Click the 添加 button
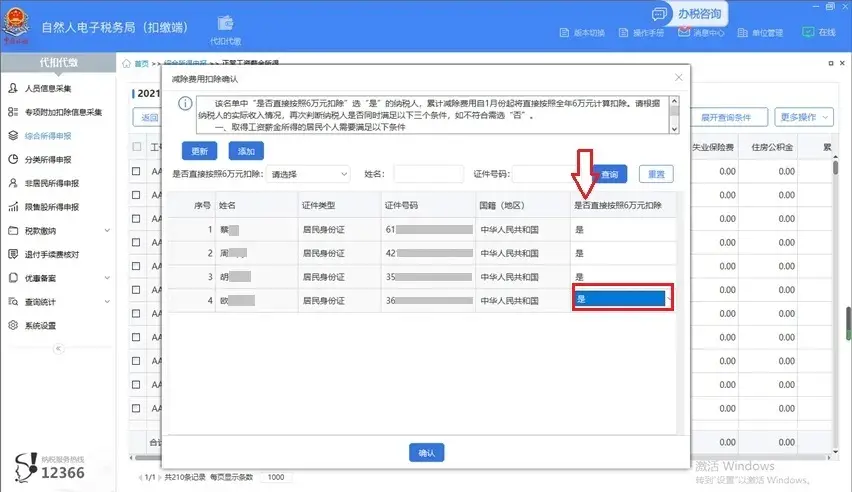 coord(246,151)
